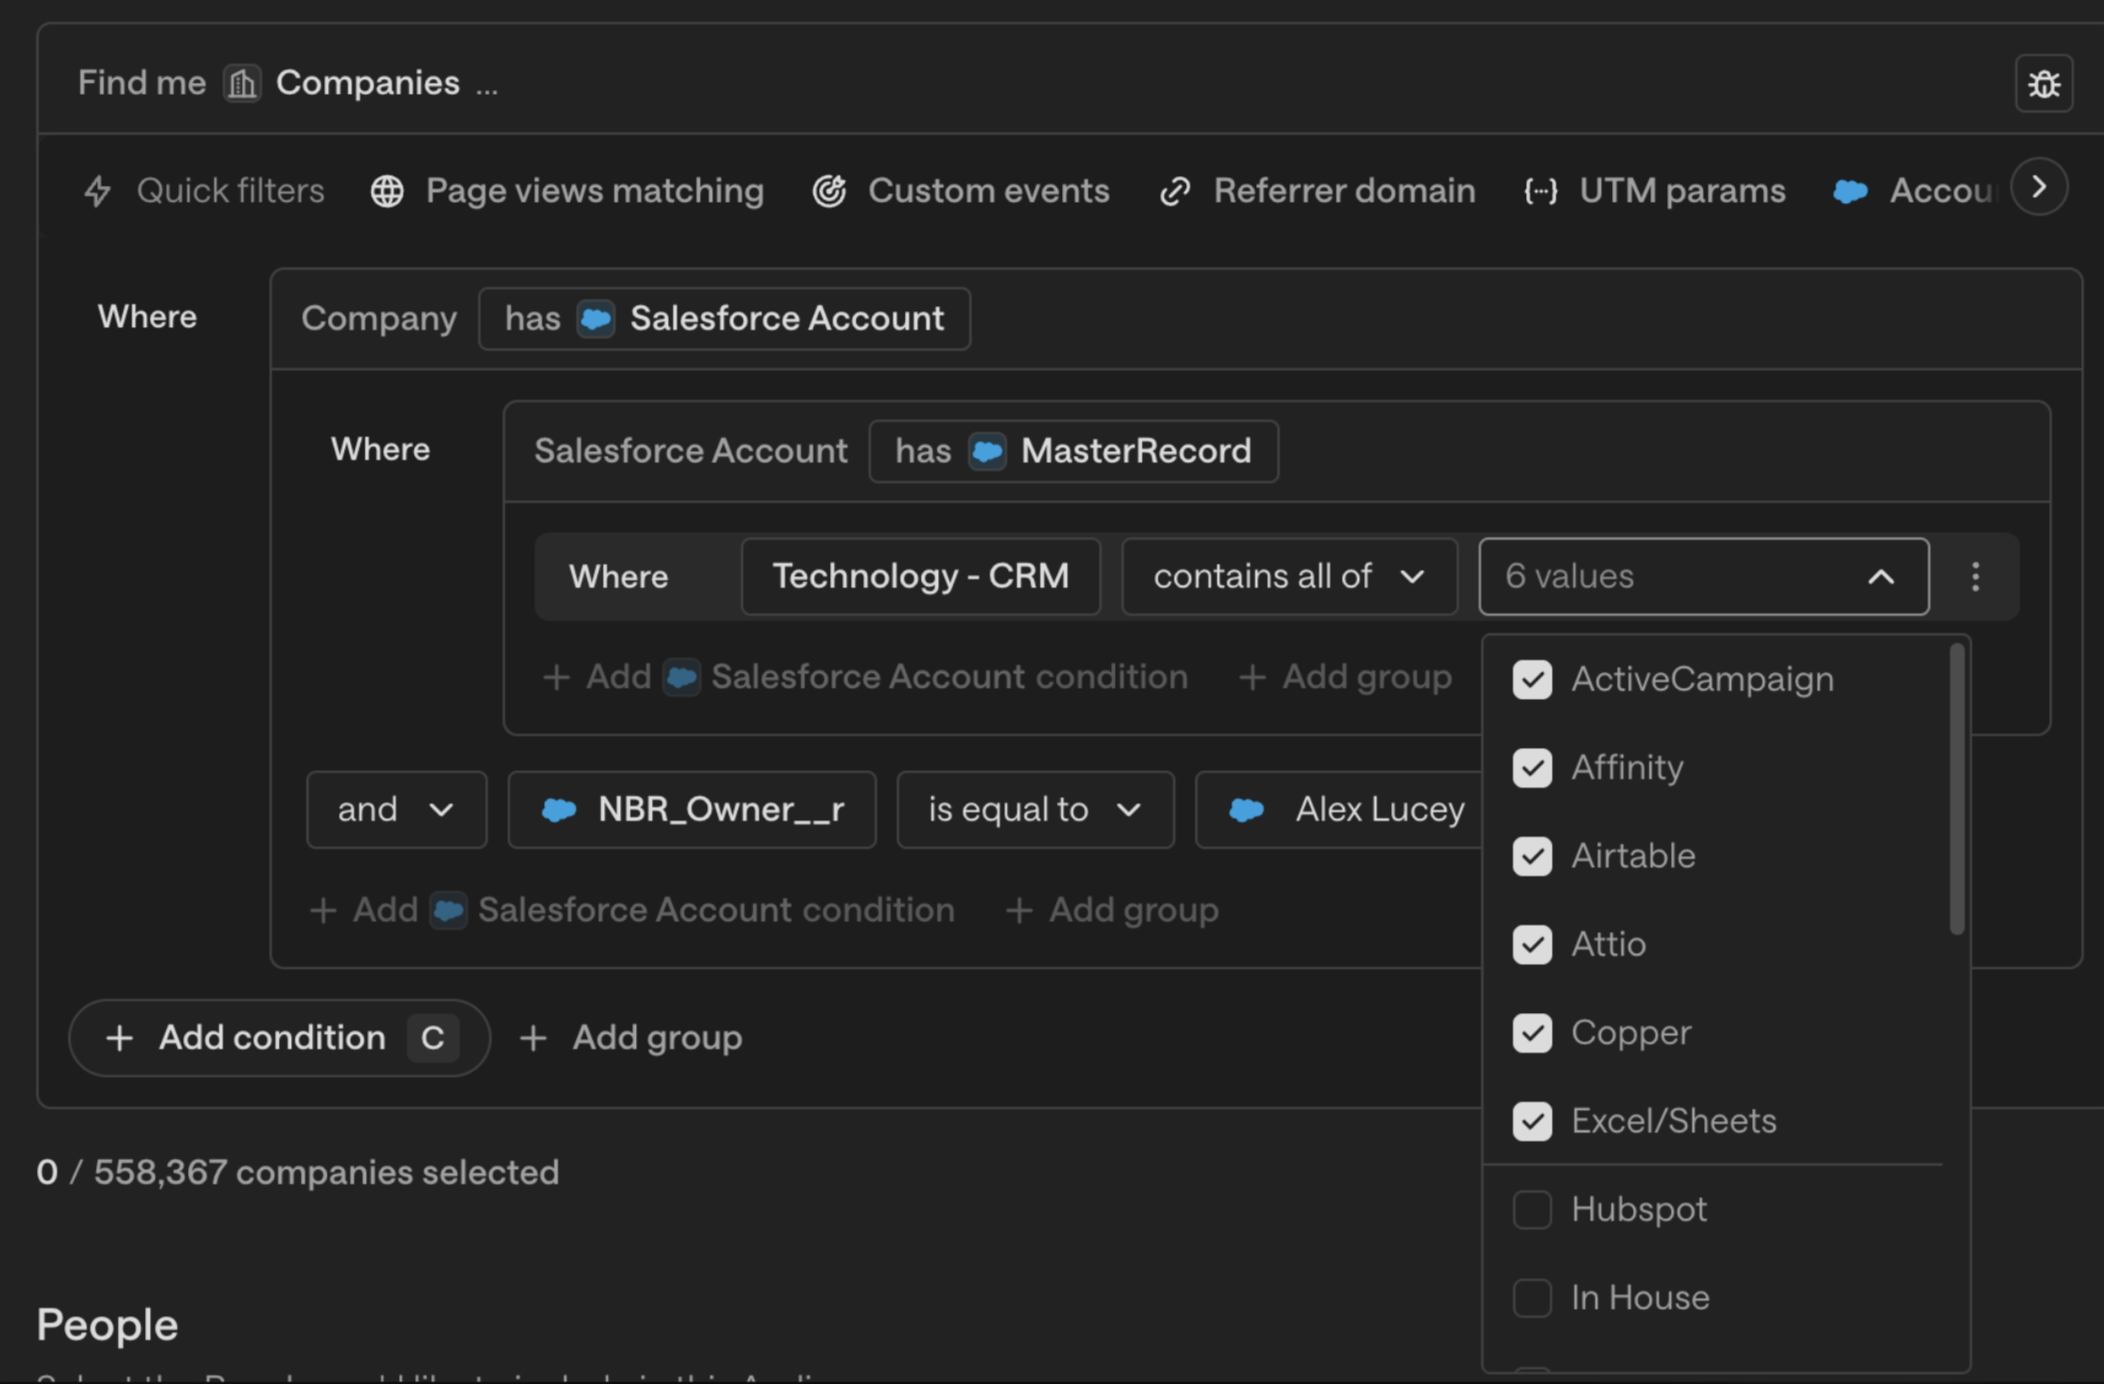
Task: Click the People section heading
Action: 107,1326
